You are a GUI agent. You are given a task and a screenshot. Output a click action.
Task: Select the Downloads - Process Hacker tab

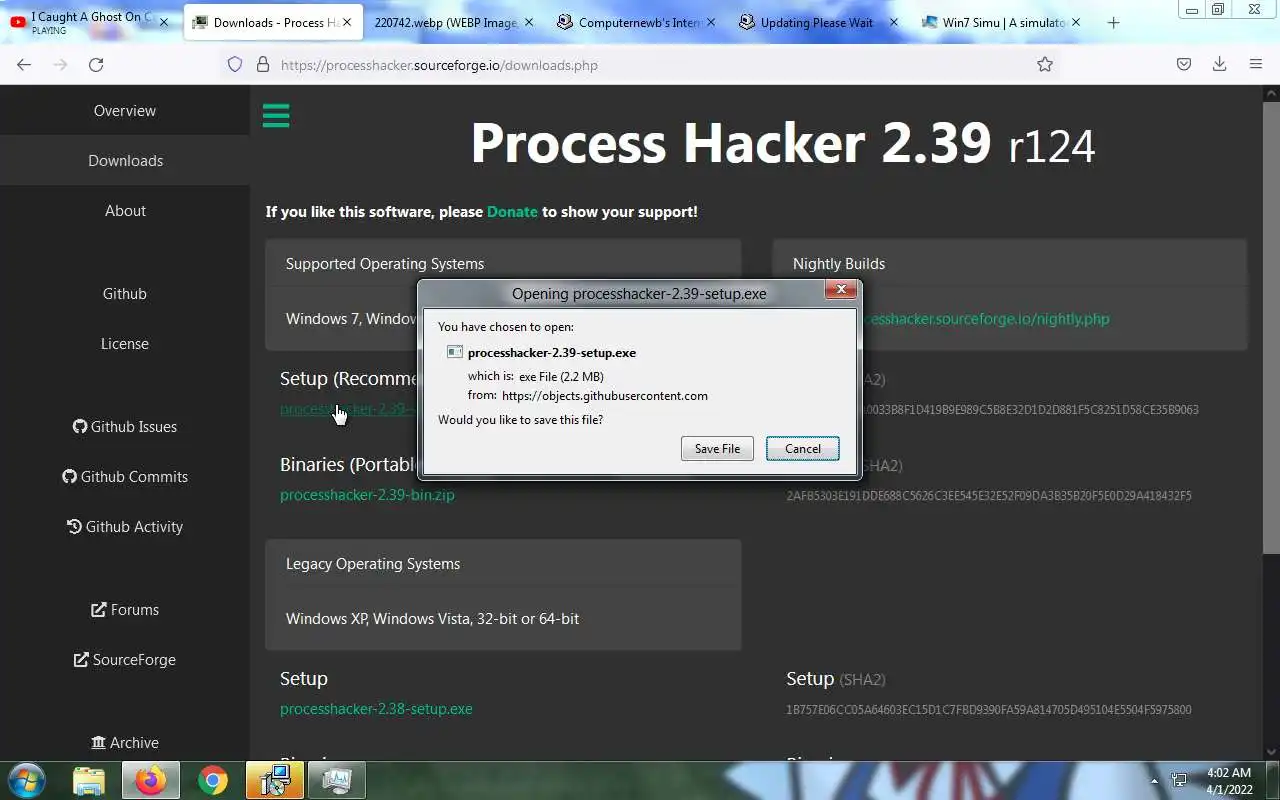point(272,22)
